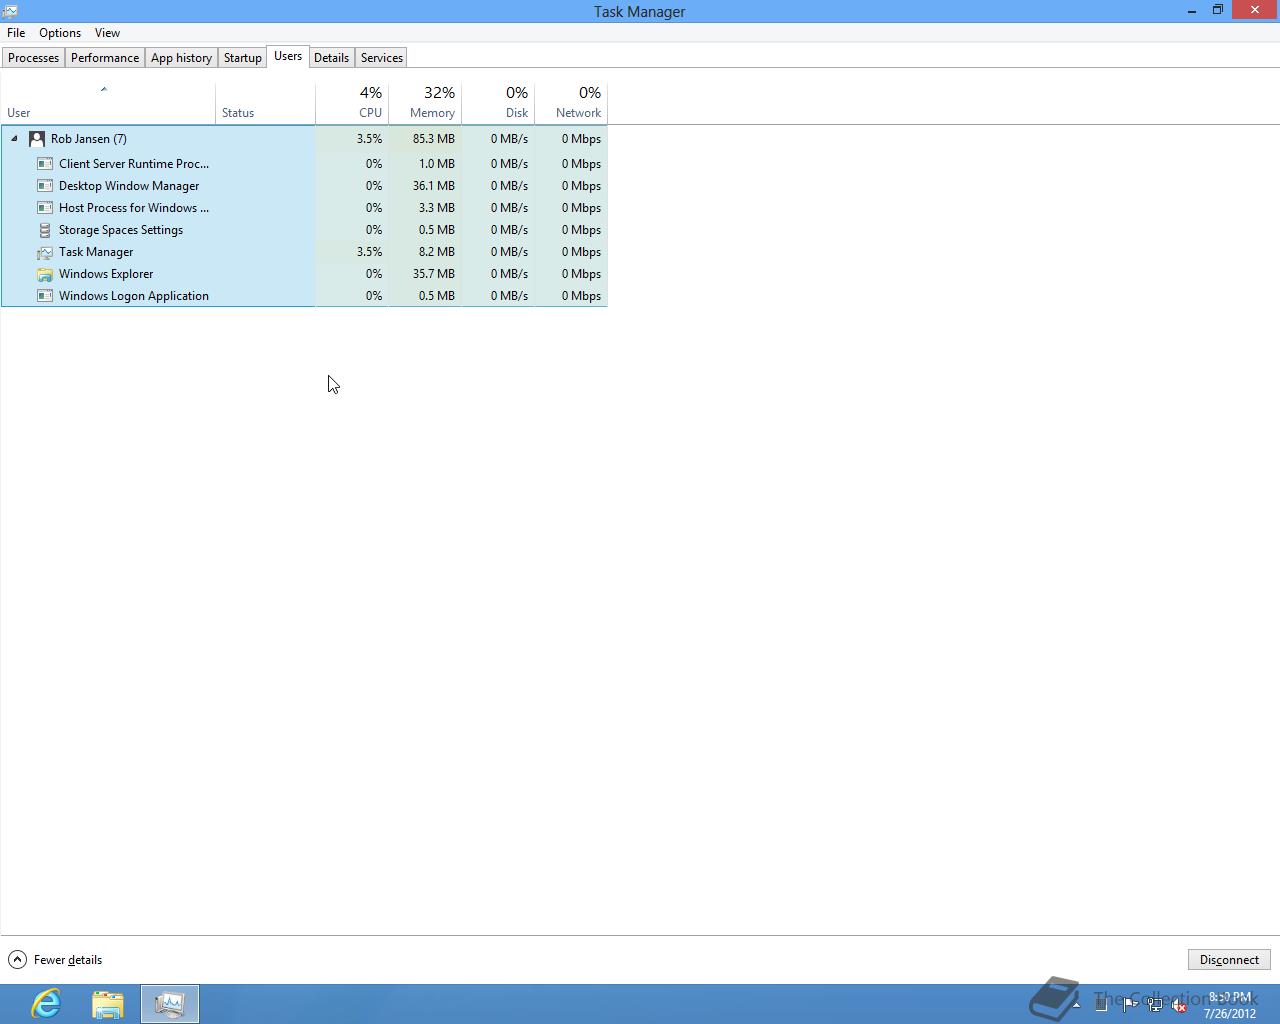Switch to the Startup tab
1280x1024 pixels.
point(243,58)
